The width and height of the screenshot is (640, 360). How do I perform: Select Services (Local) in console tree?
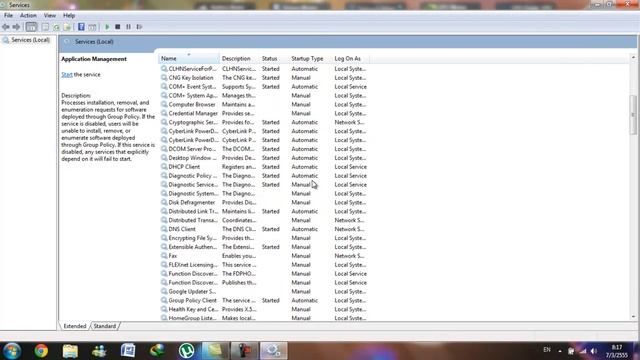(30, 40)
